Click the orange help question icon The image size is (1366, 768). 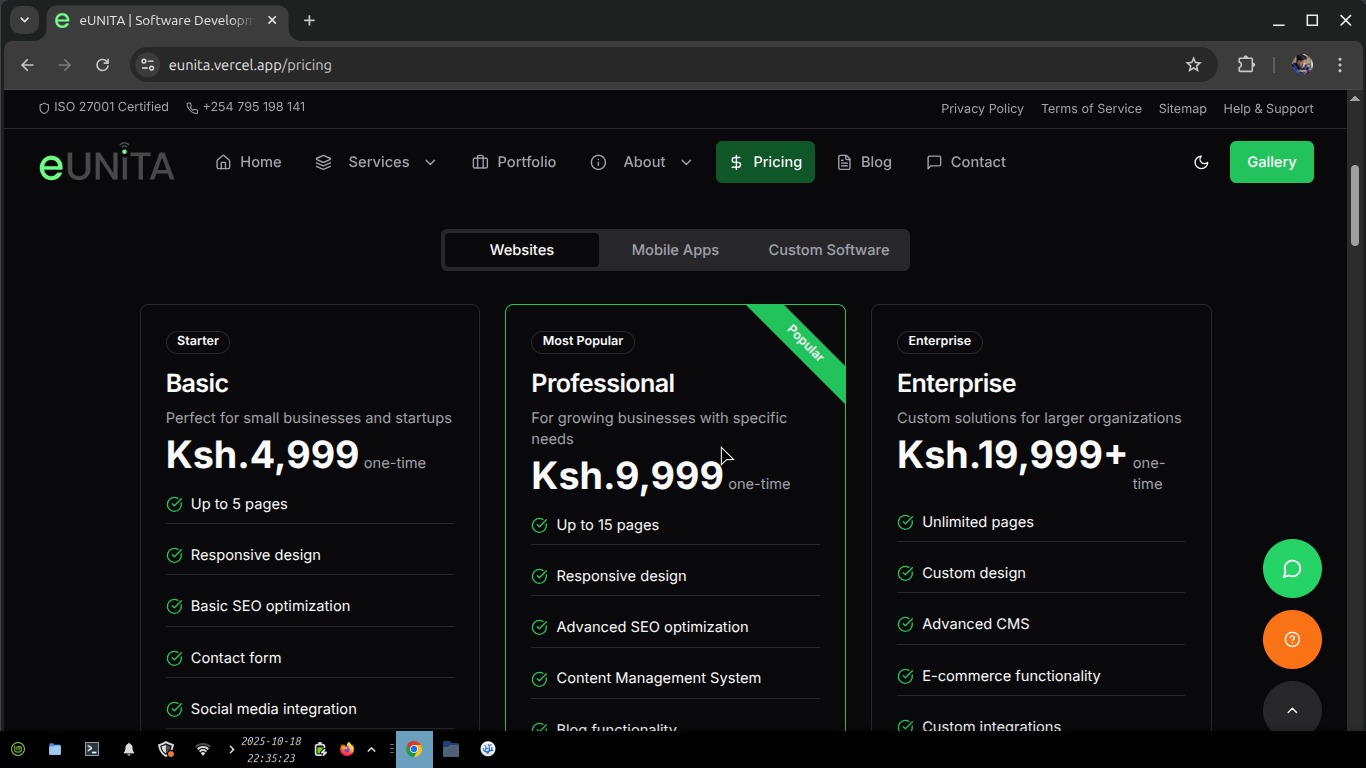1292,640
